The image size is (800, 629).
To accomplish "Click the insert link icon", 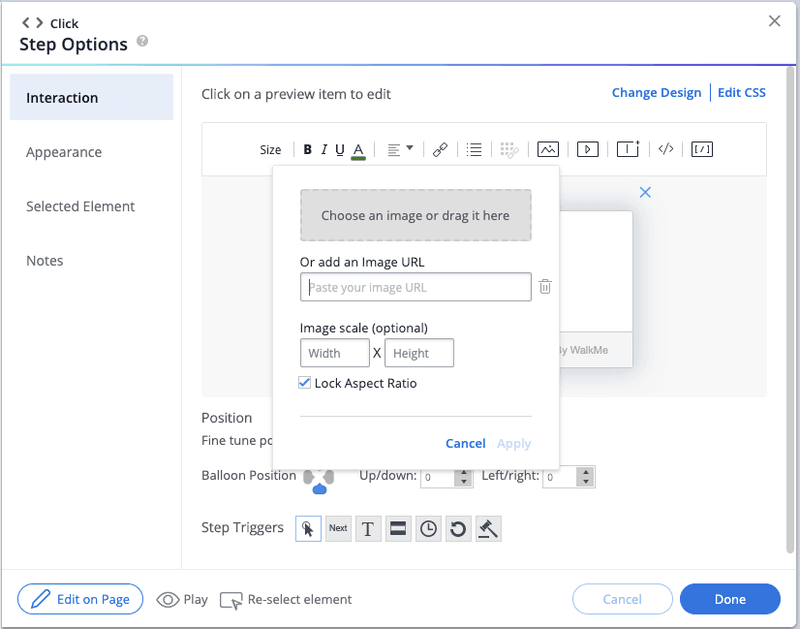I will [x=440, y=150].
